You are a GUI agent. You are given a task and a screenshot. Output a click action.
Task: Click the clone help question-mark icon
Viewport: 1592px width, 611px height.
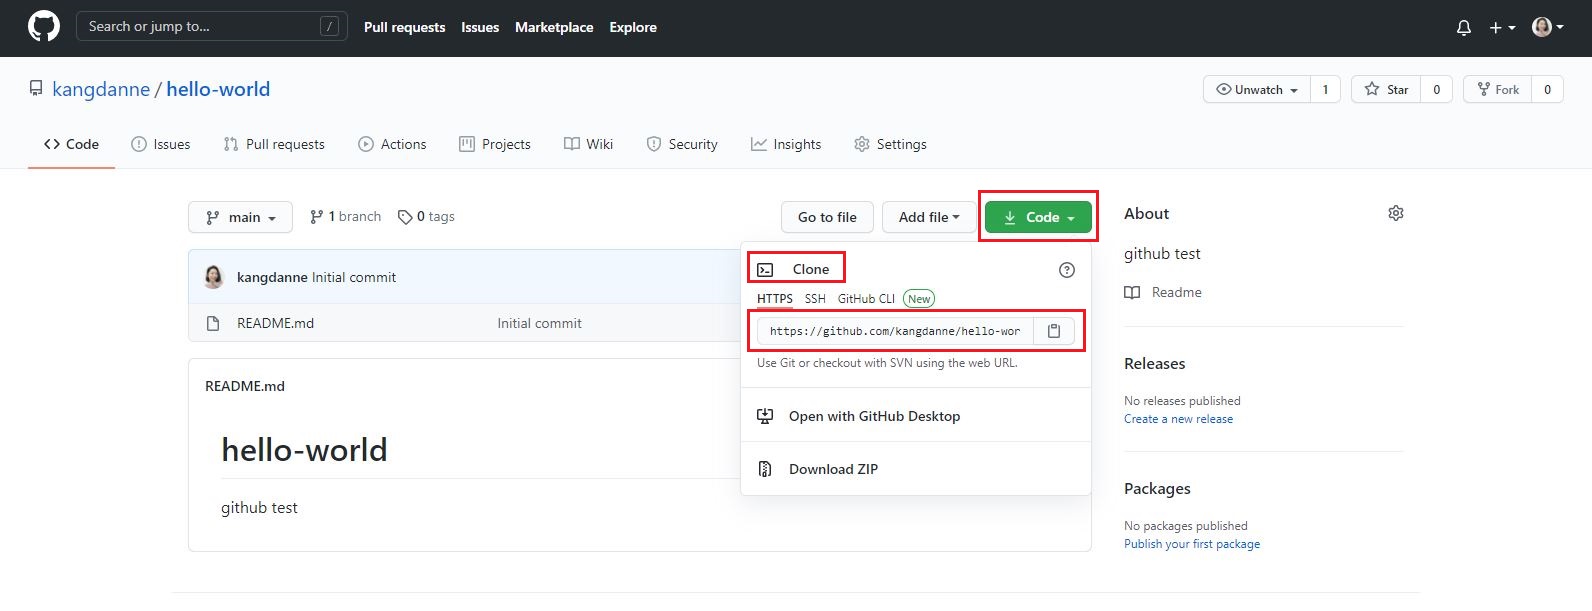click(1067, 270)
